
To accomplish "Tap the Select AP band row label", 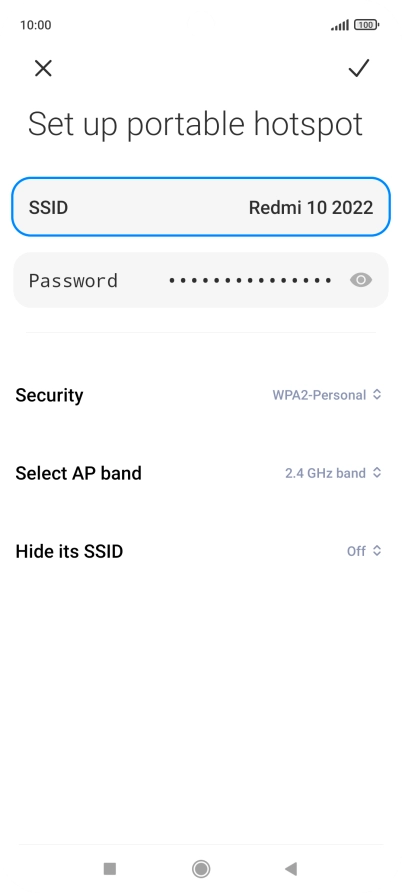I will (x=79, y=473).
